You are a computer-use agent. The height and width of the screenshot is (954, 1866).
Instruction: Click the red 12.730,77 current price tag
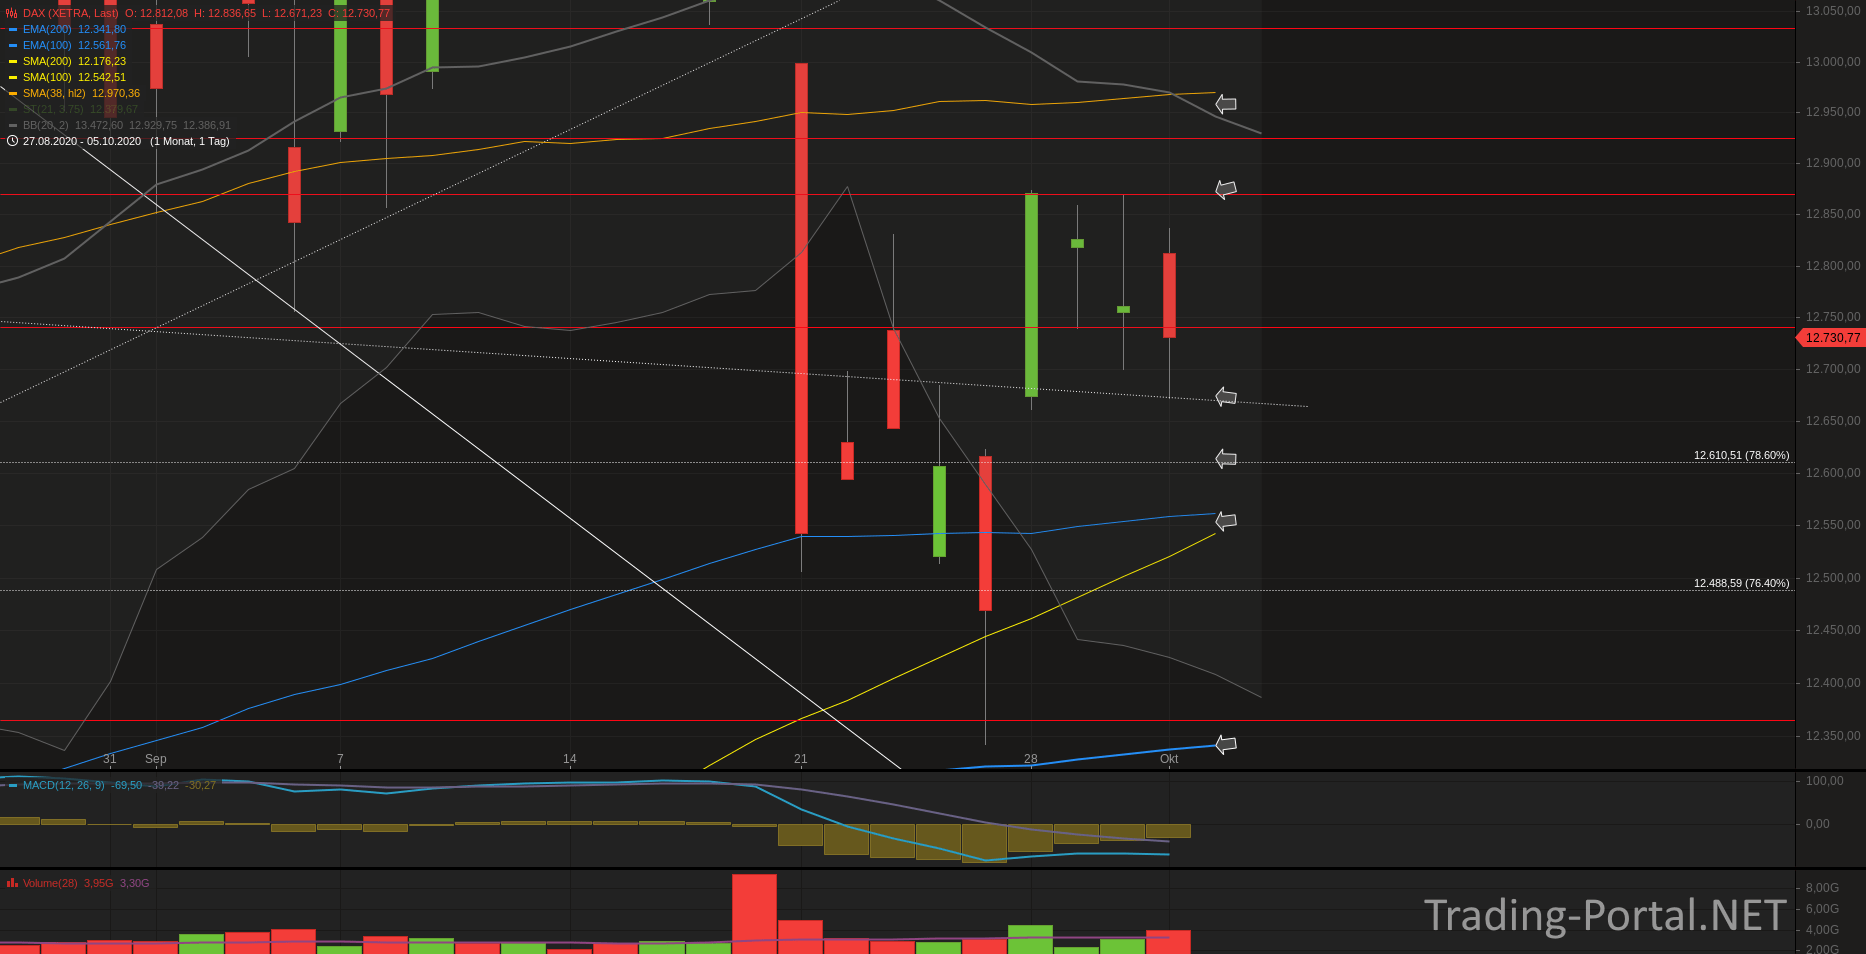(1831, 338)
